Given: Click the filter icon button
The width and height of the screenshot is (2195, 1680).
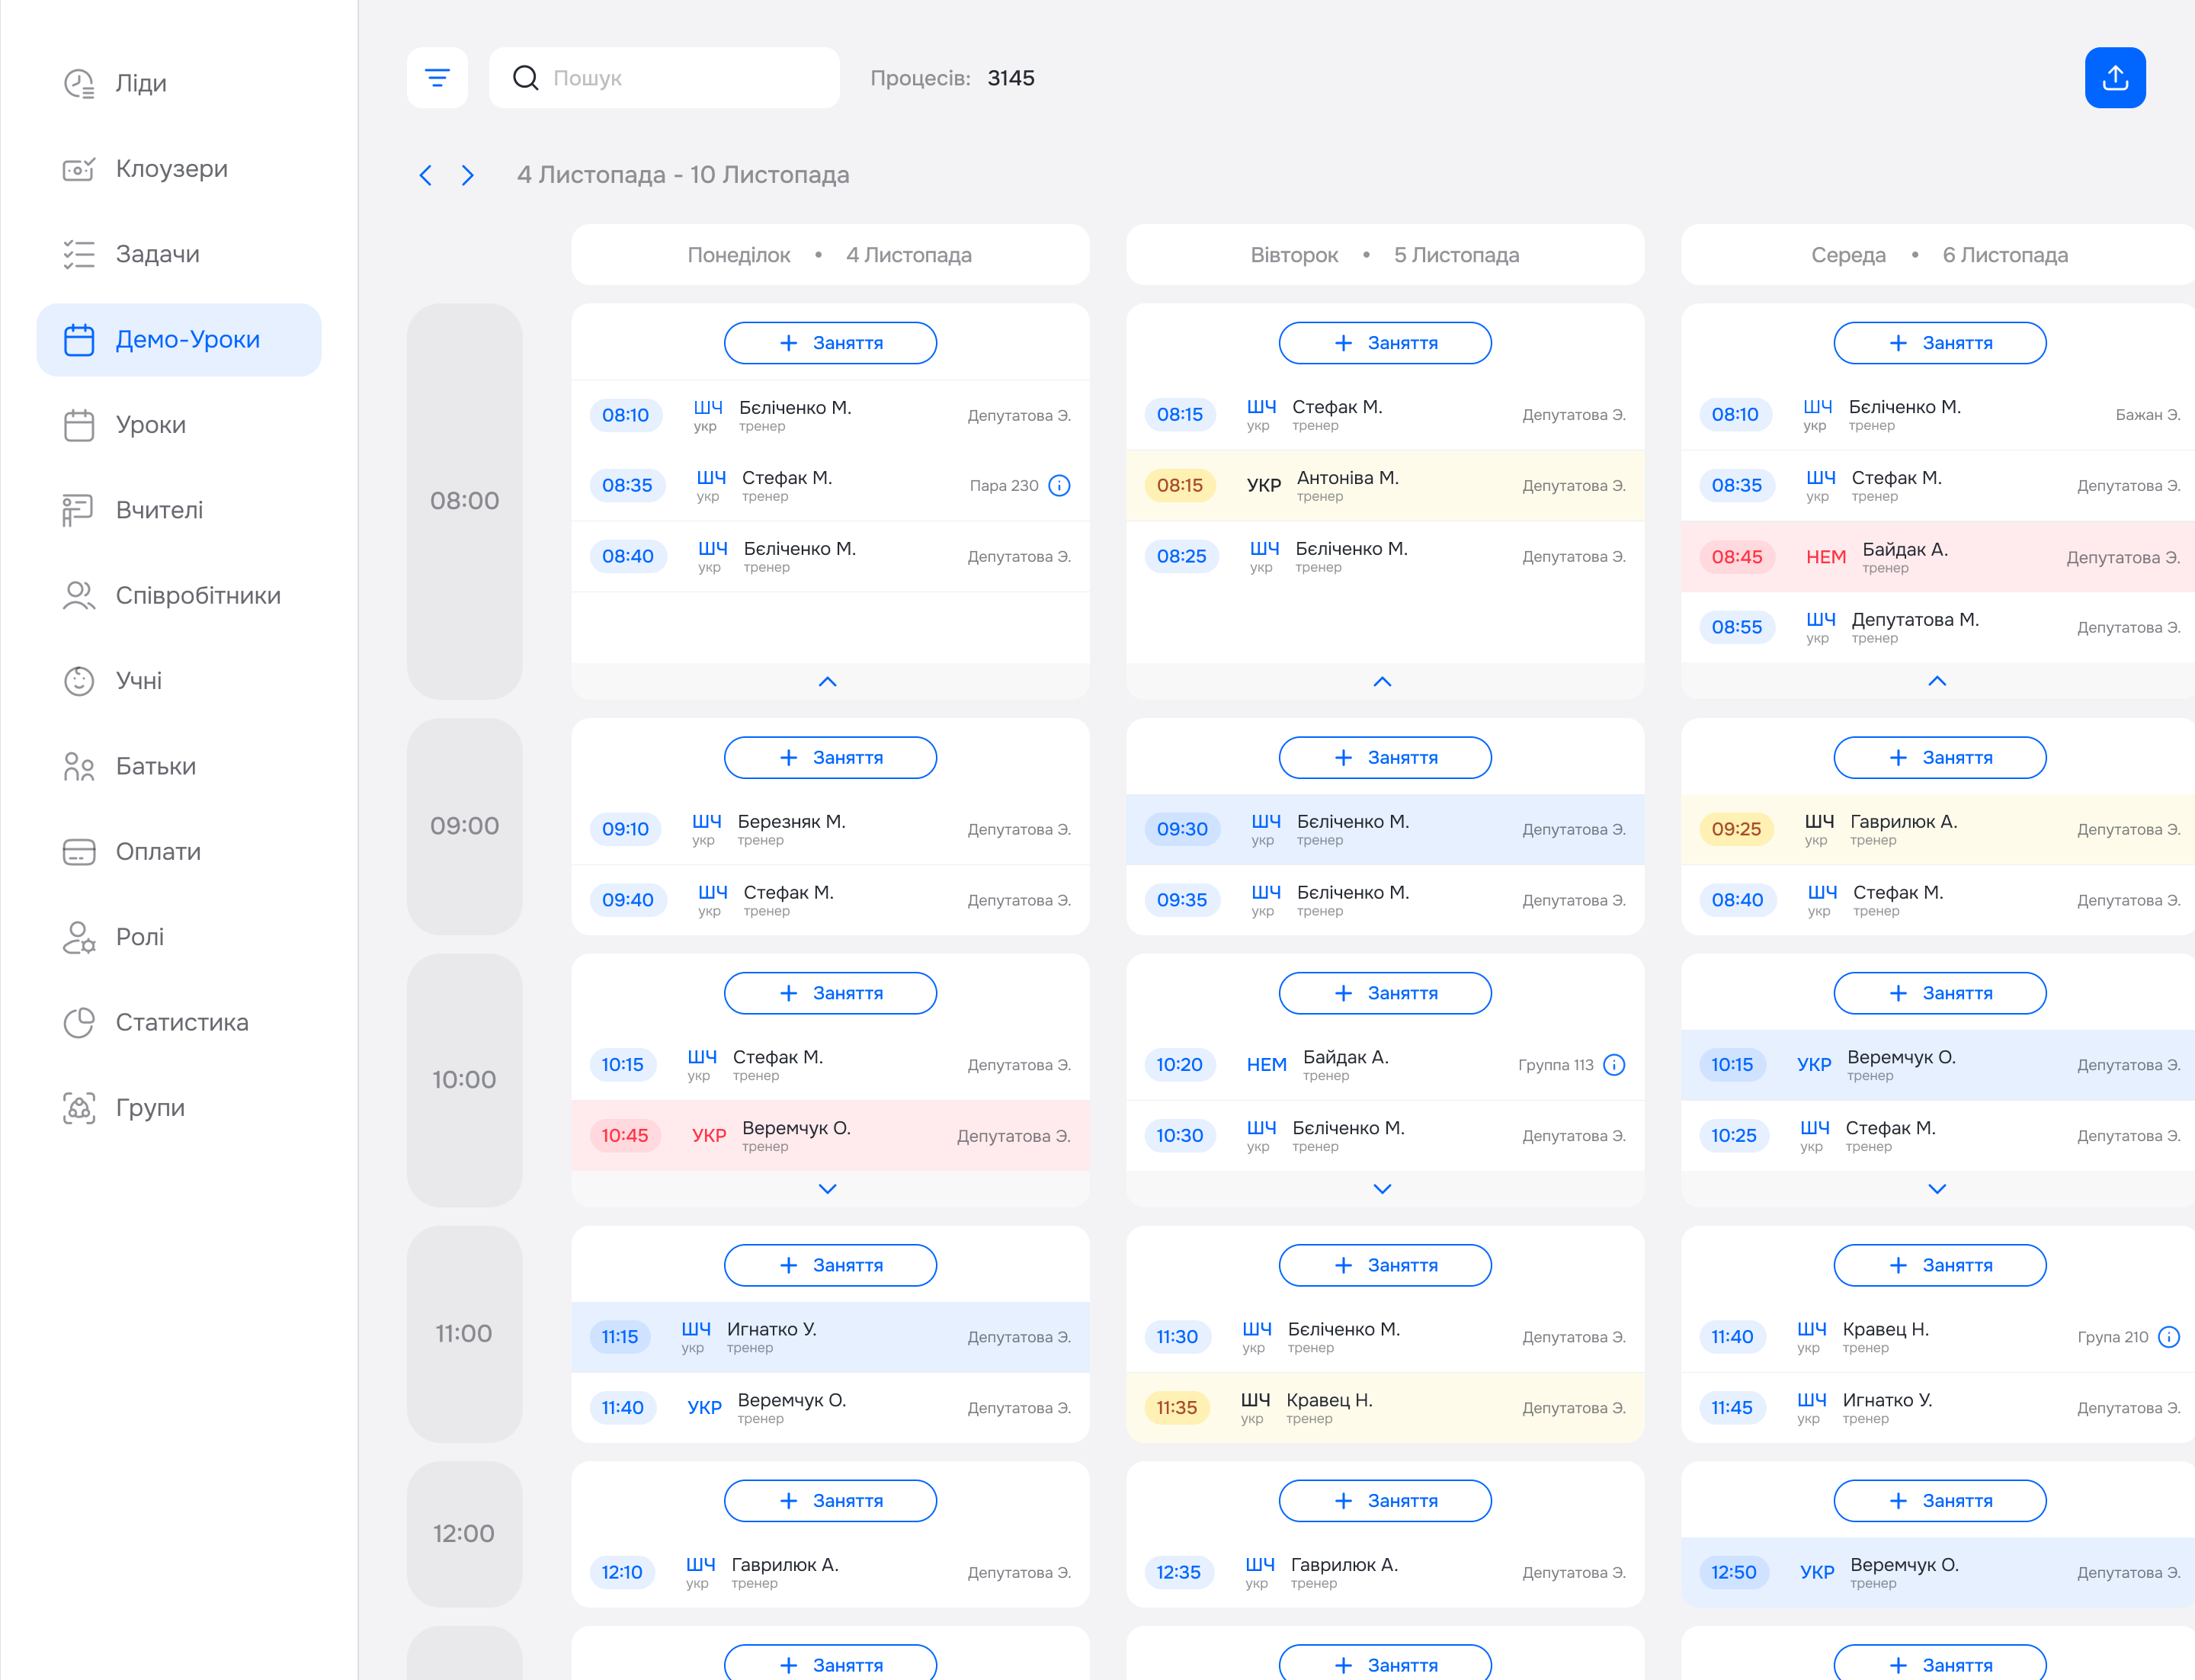Looking at the screenshot, I should coord(437,78).
